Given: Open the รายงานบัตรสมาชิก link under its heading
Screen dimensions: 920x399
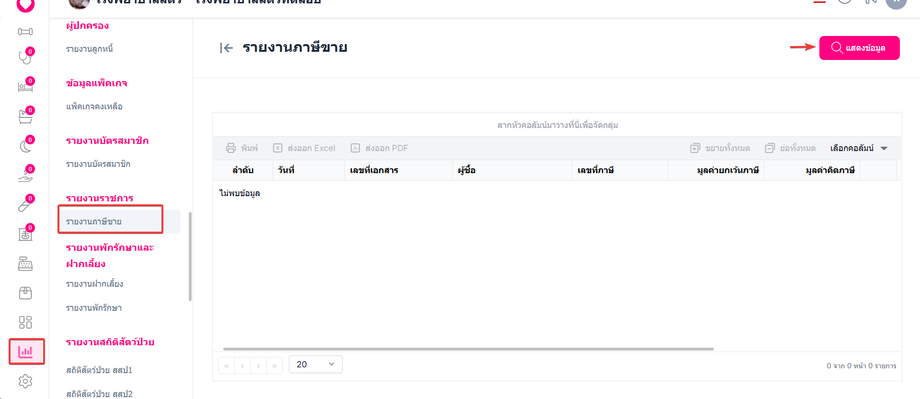Looking at the screenshot, I should pyautogui.click(x=98, y=164).
